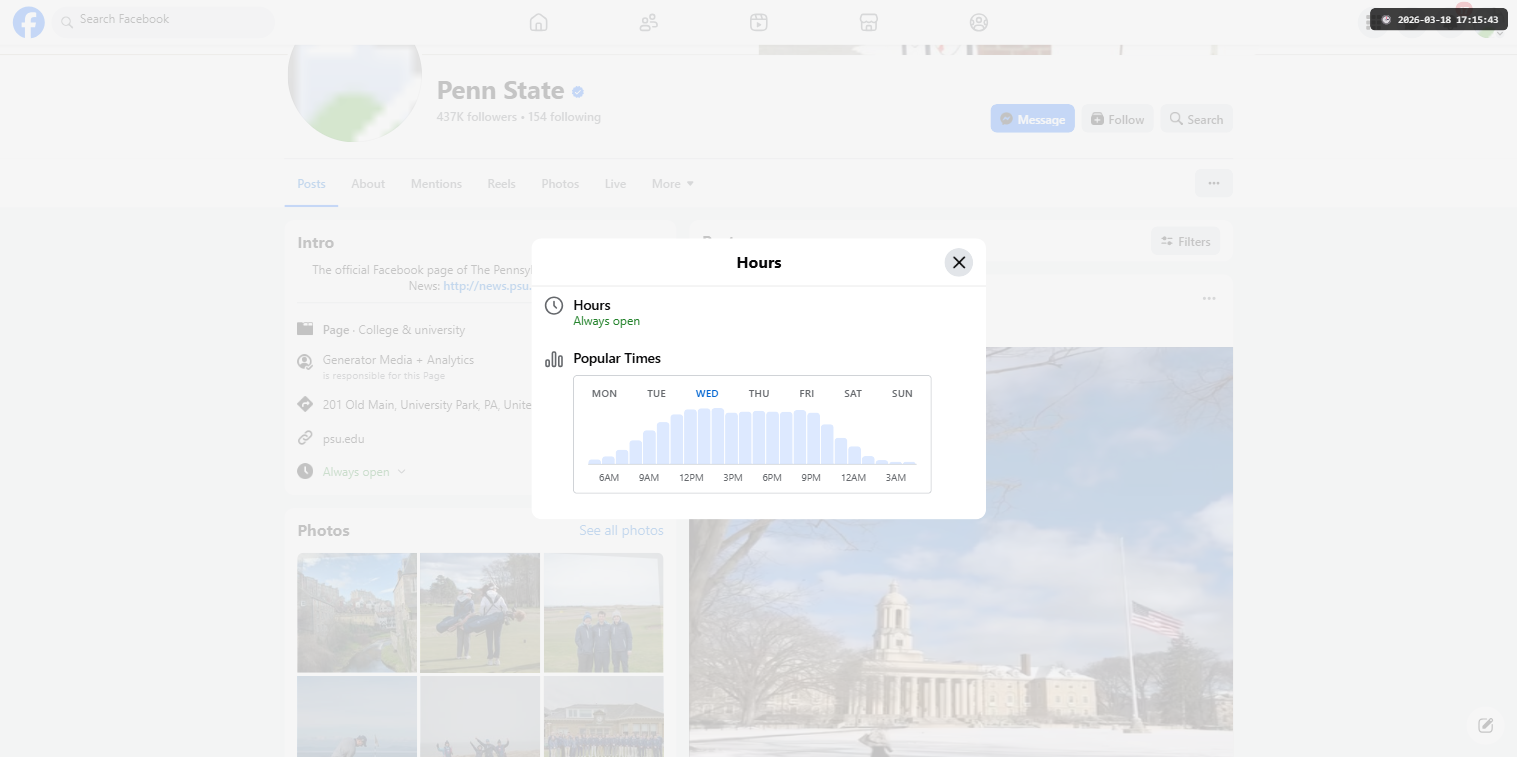This screenshot has height=757, width=1517.
Task: Click the 154 following text
Action: coord(564,117)
